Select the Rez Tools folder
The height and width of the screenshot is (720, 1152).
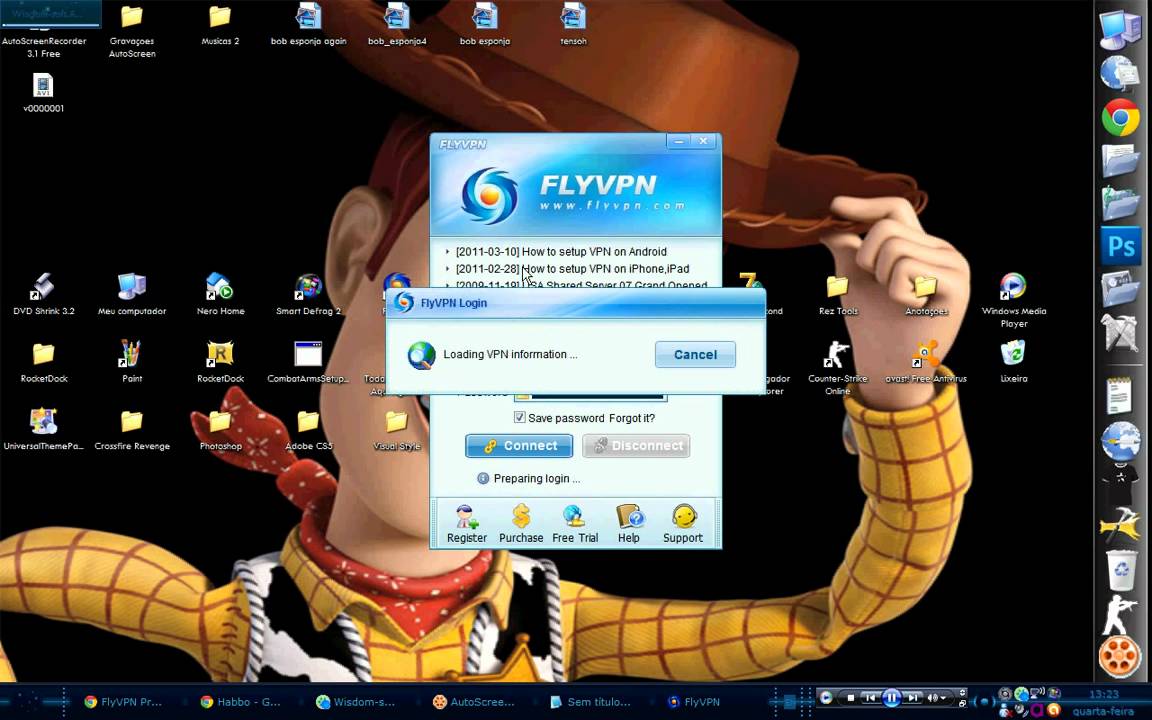point(838,294)
